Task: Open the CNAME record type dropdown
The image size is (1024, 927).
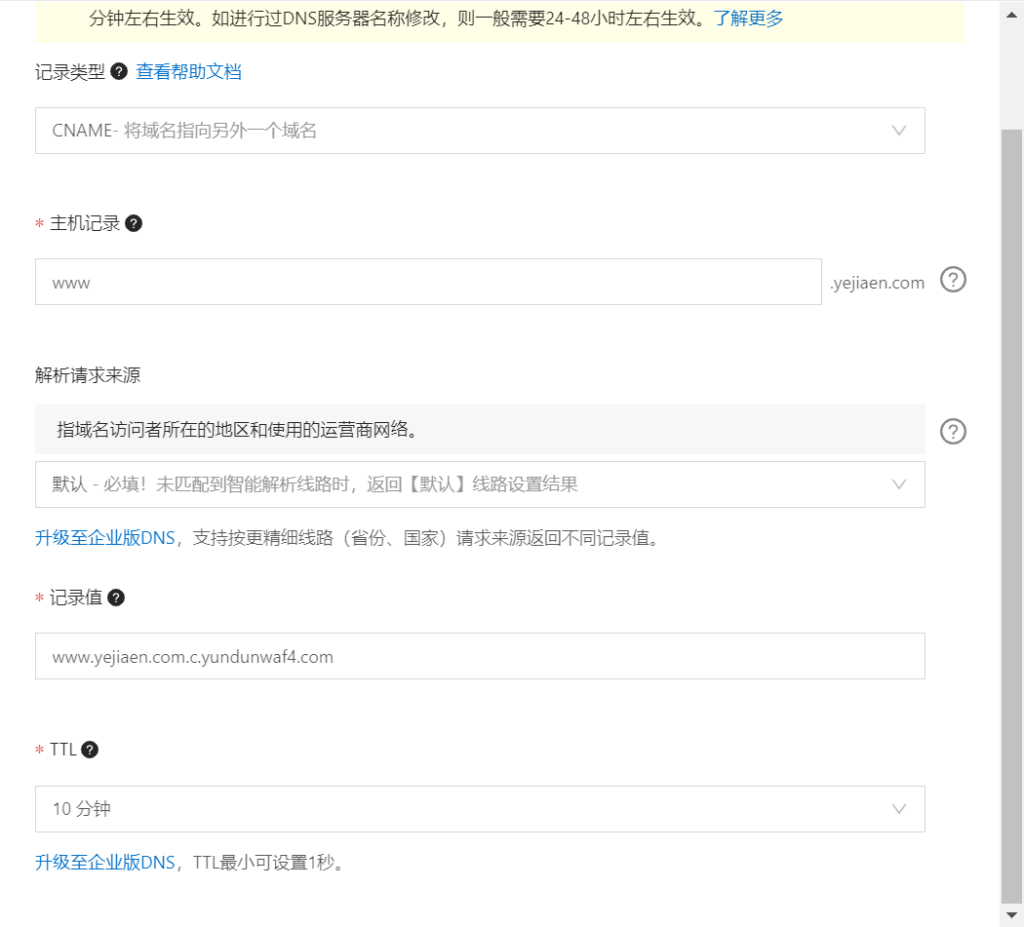Action: (x=480, y=131)
